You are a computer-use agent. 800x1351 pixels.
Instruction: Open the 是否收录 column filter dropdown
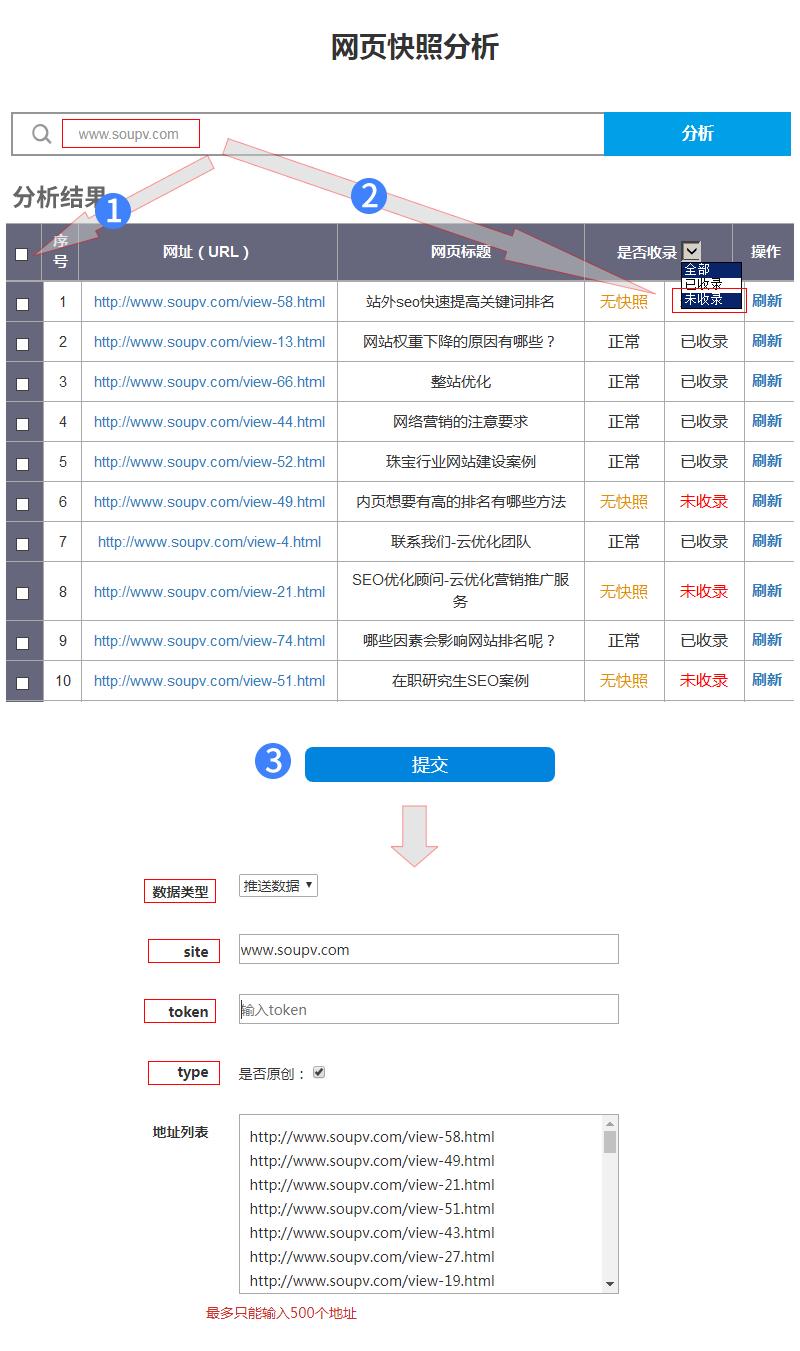pyautogui.click(x=694, y=250)
